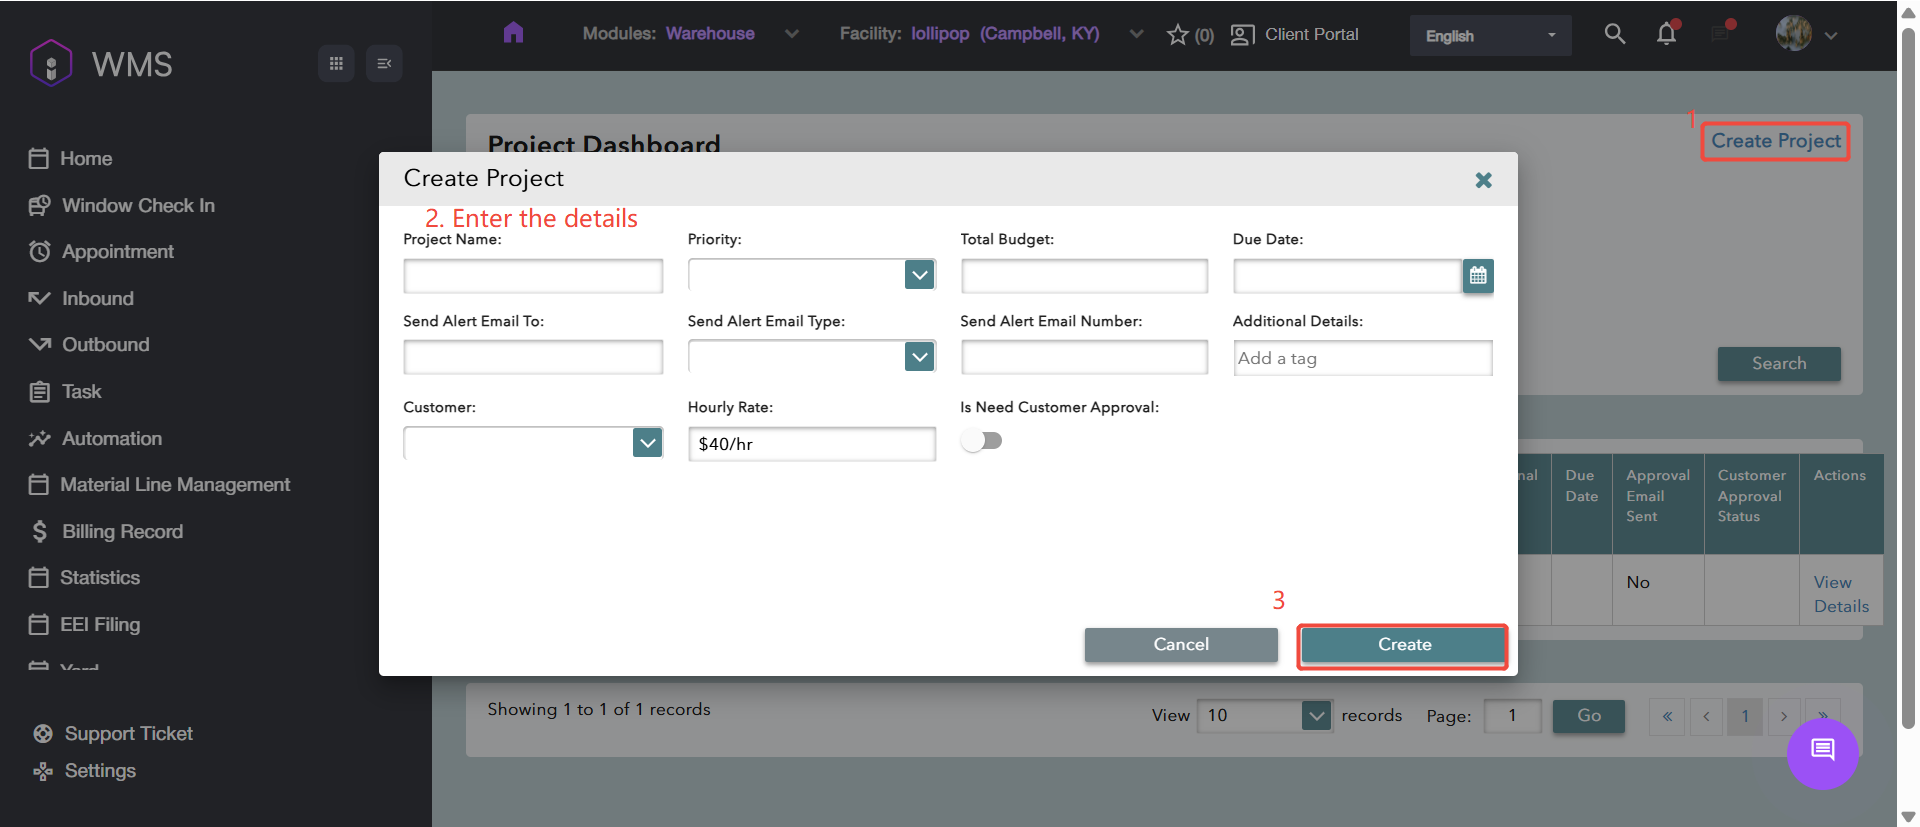Viewport: 1920px width, 827px height.
Task: Open the notifications bell
Action: tap(1666, 34)
